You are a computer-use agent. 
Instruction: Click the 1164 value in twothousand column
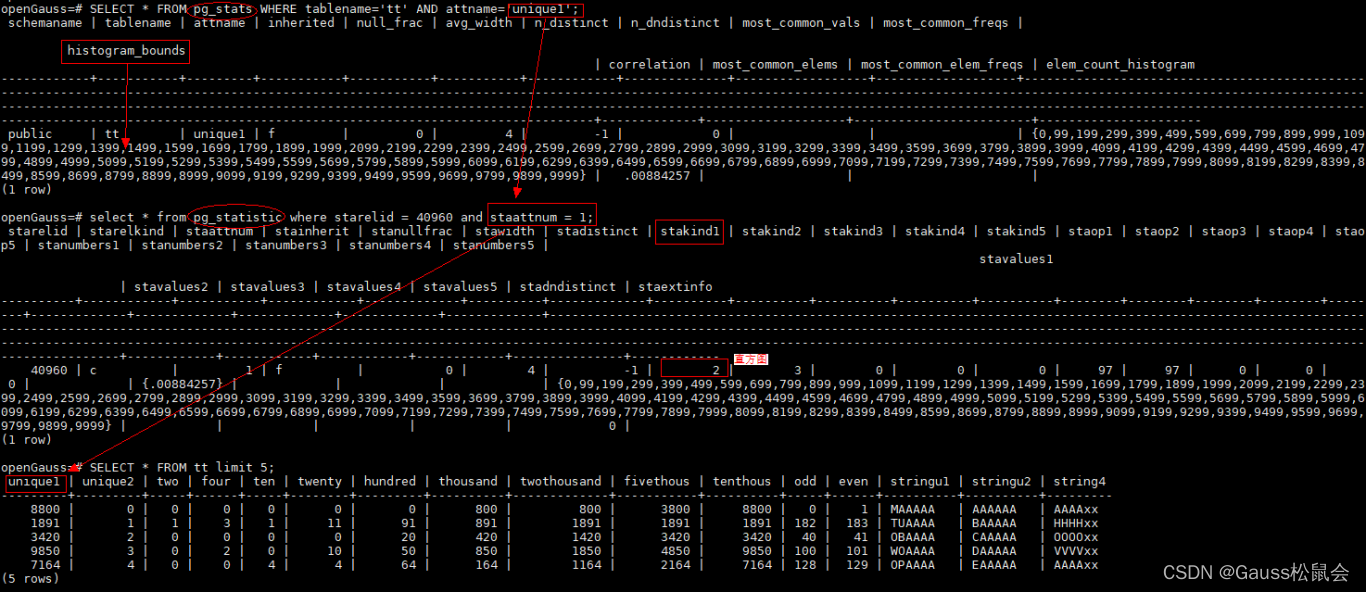[x=586, y=565]
